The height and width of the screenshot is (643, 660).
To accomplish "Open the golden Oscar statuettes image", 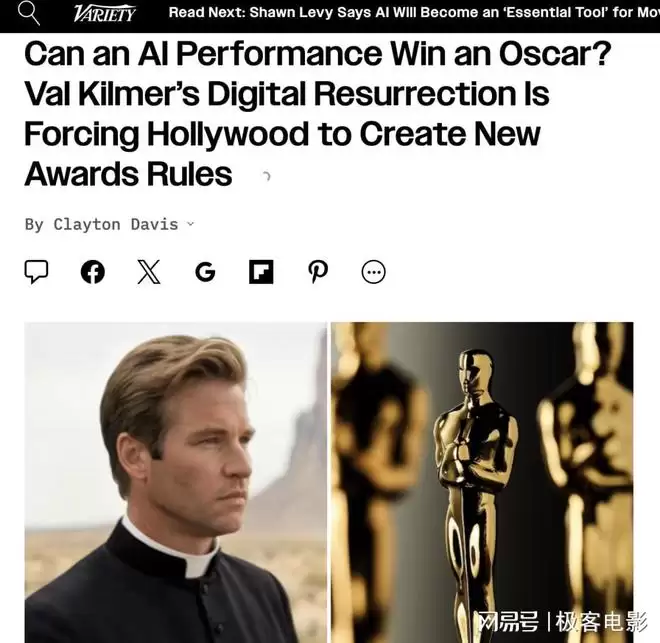I will [x=482, y=482].
